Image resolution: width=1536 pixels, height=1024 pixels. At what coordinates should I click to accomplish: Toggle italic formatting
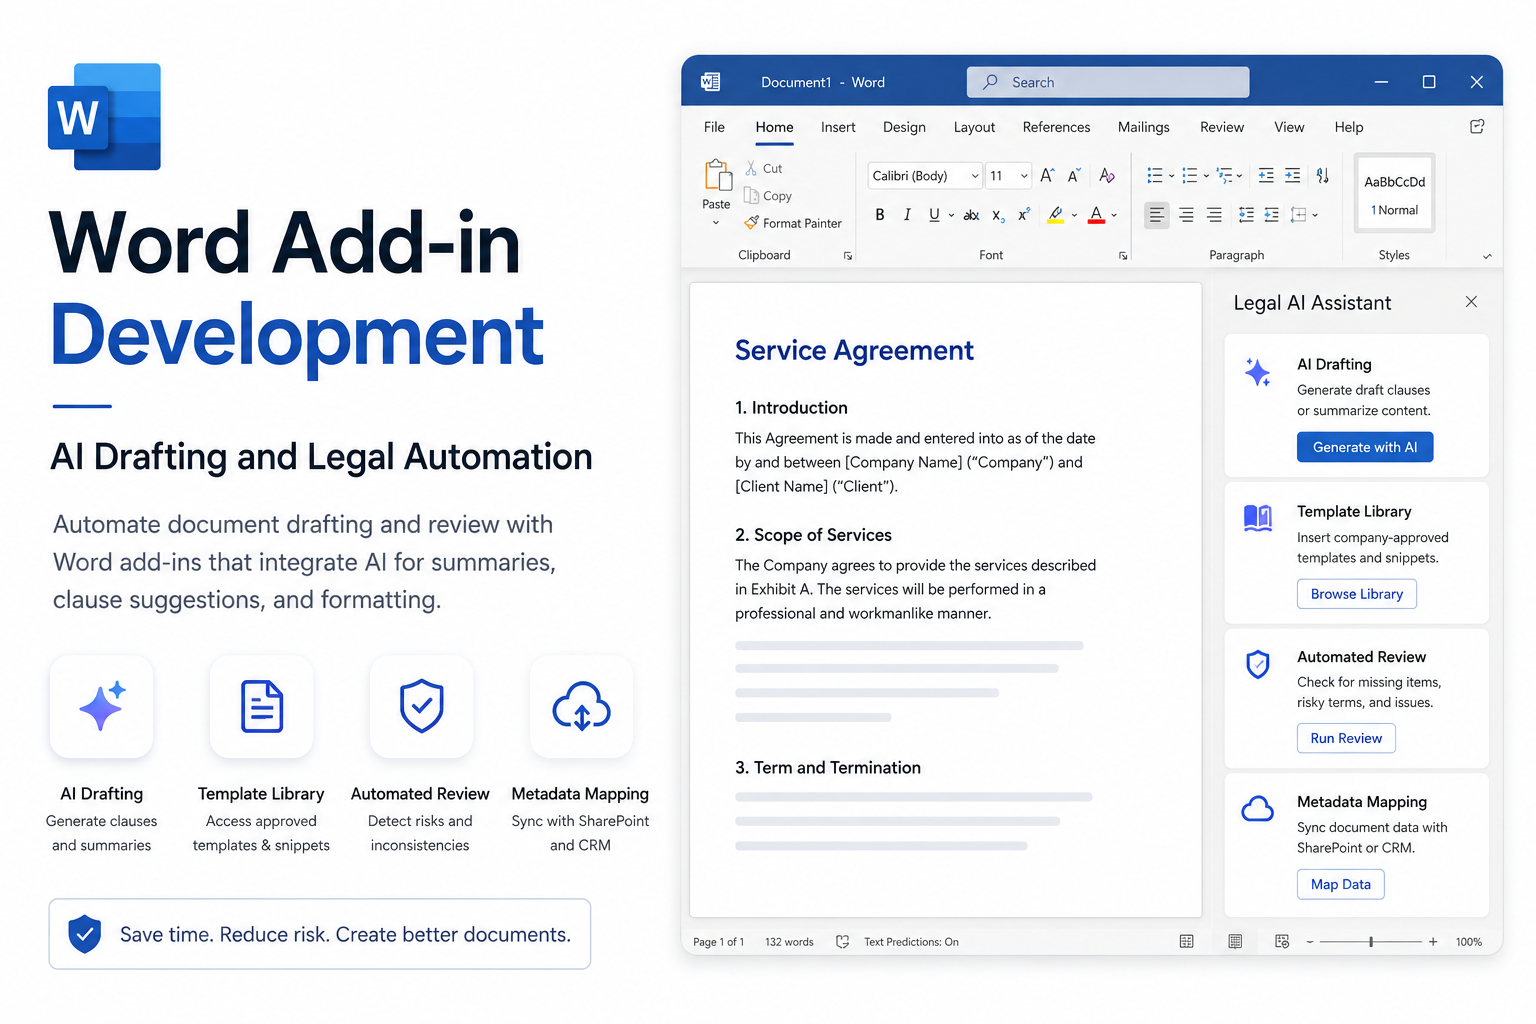pos(907,214)
